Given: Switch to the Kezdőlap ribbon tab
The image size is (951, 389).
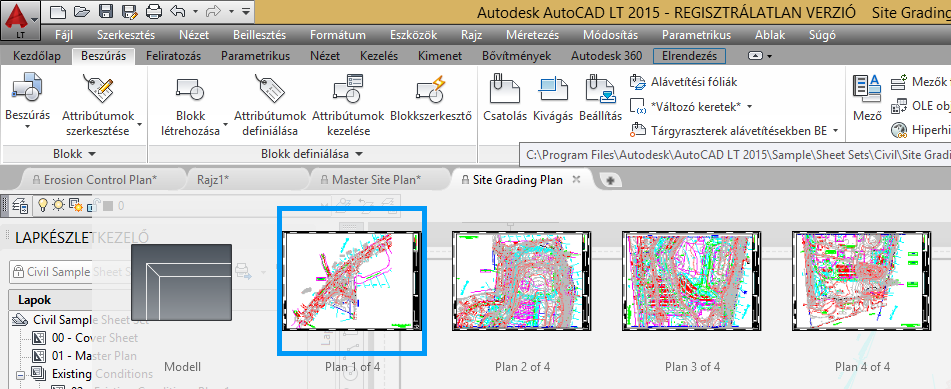Looking at the screenshot, I should tap(37, 56).
